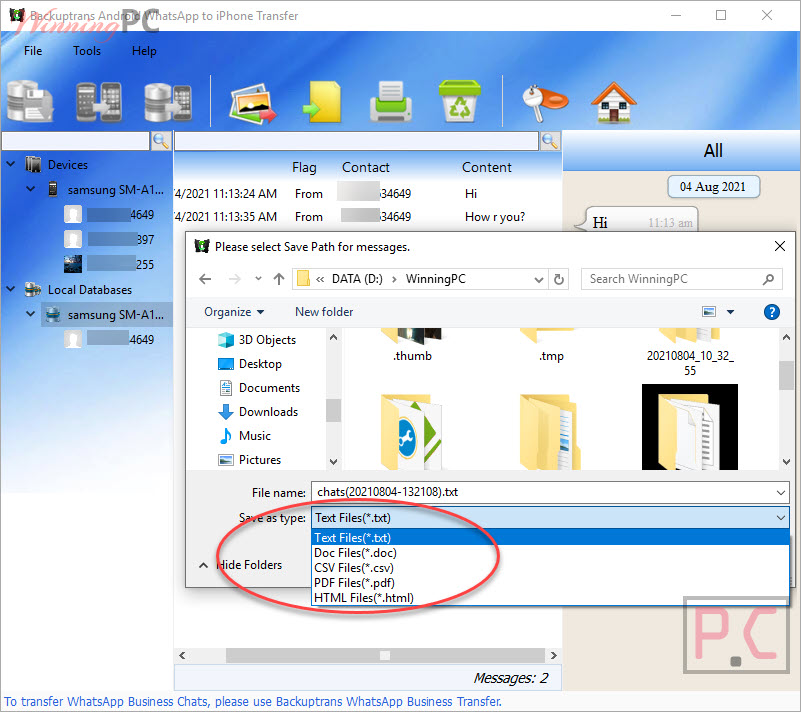Collapse the Local Databases node
801x712 pixels.
tap(11, 289)
